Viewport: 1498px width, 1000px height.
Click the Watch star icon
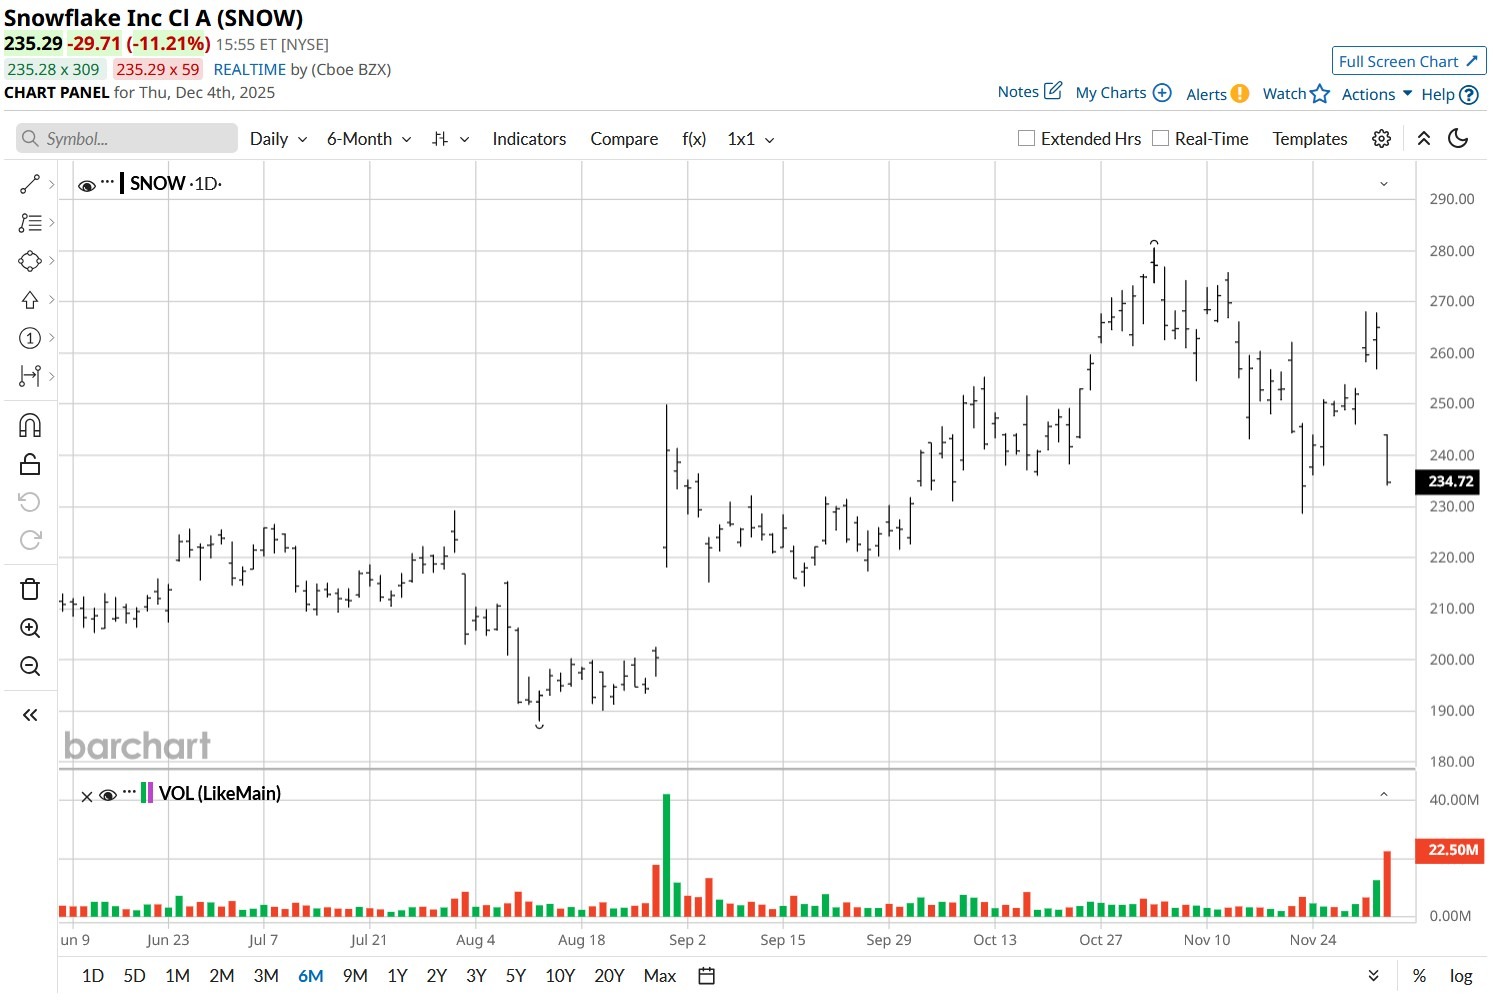tap(1320, 93)
